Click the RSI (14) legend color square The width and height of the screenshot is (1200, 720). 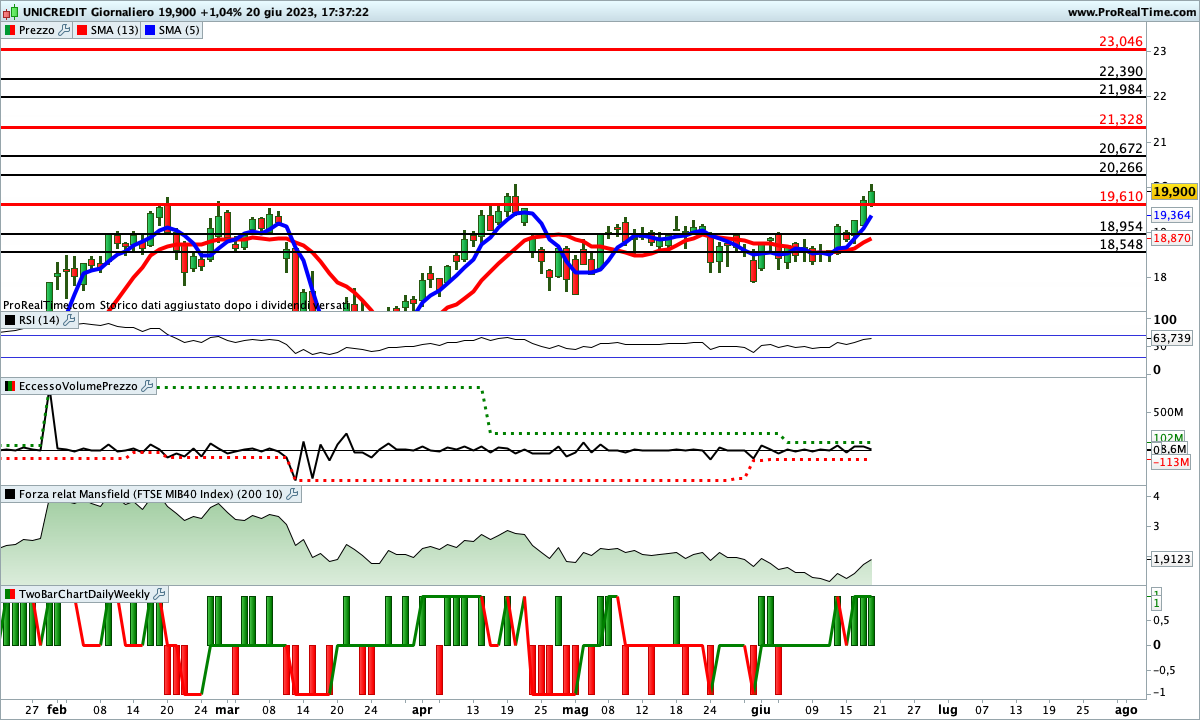click(10, 320)
